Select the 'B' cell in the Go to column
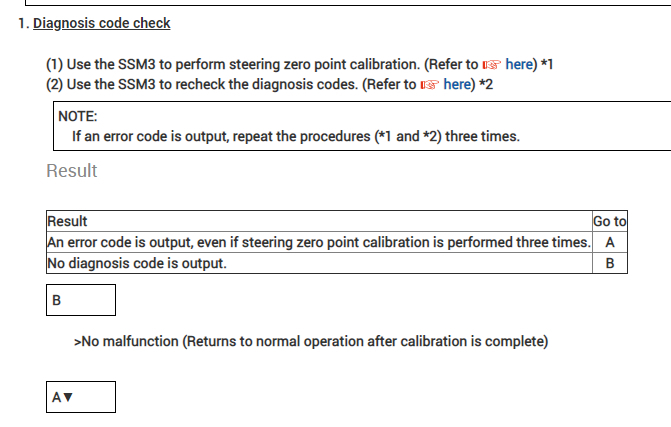This screenshot has width=671, height=427. 609,264
